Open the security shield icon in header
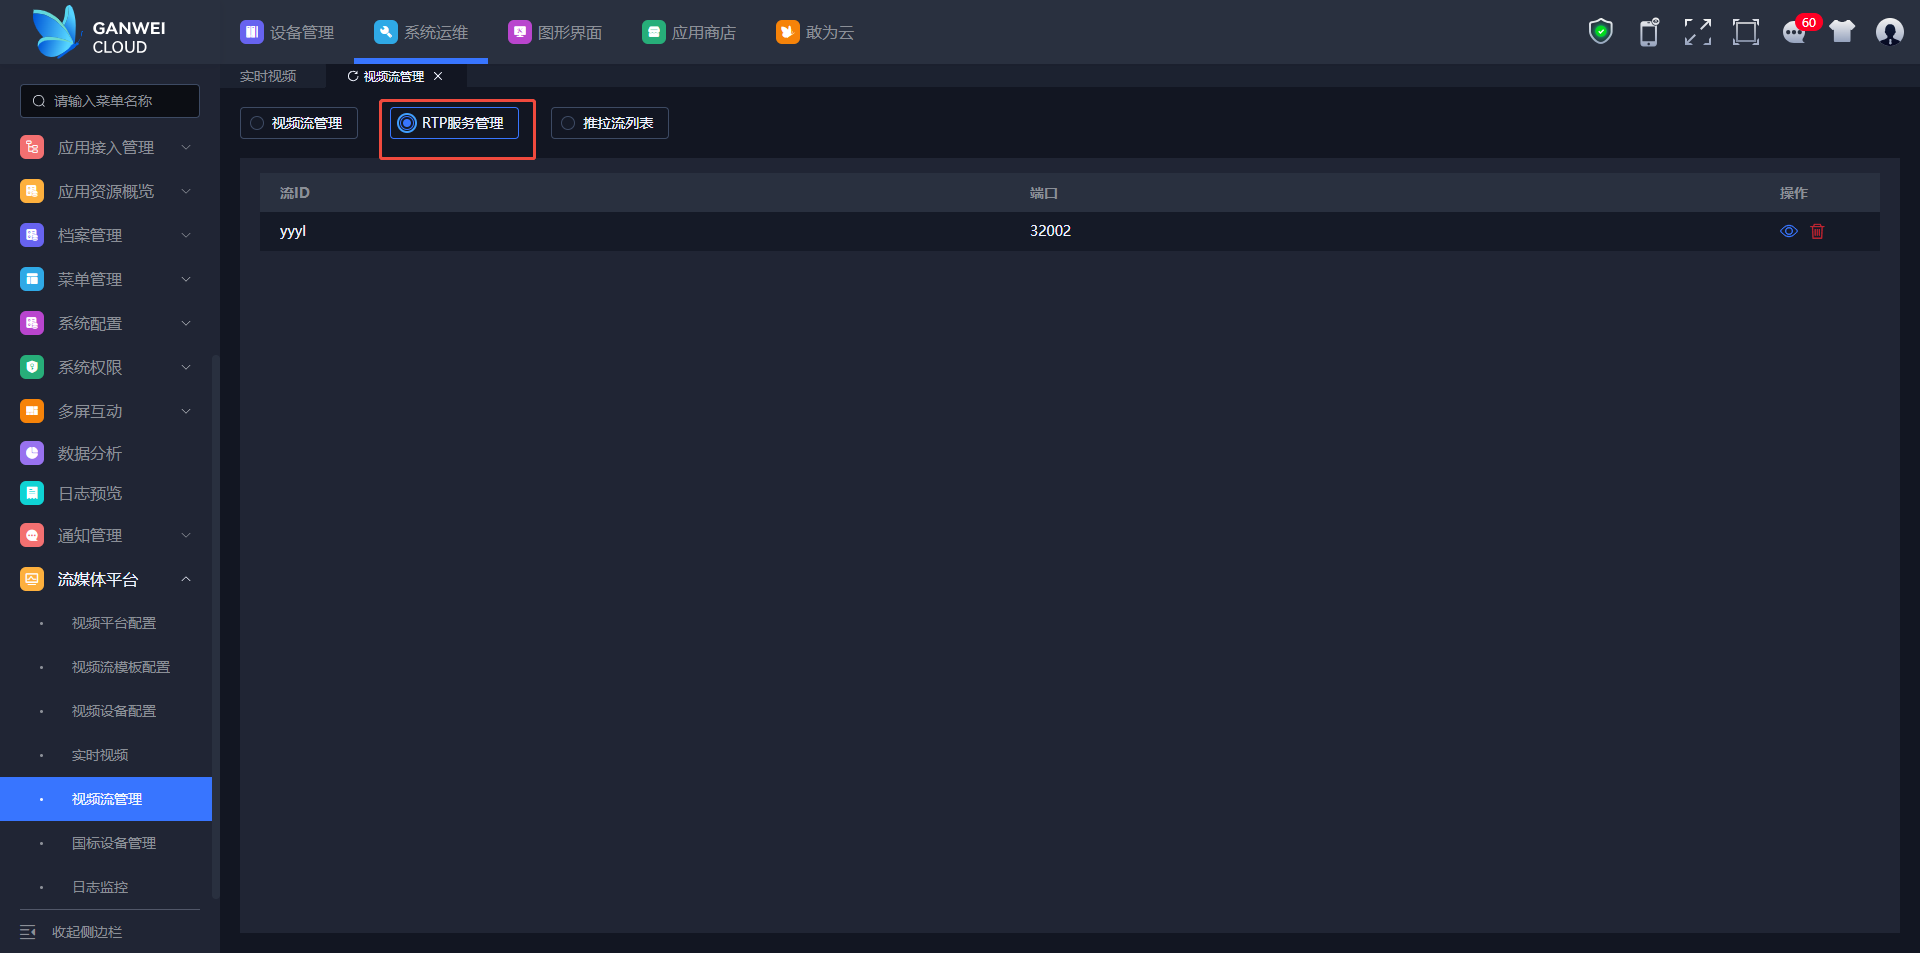This screenshot has width=1920, height=953. [x=1601, y=32]
